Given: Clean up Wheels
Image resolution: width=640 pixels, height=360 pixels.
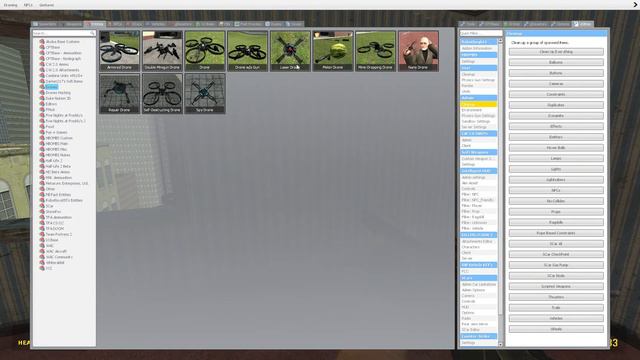Looking at the screenshot, I should [x=556, y=329].
